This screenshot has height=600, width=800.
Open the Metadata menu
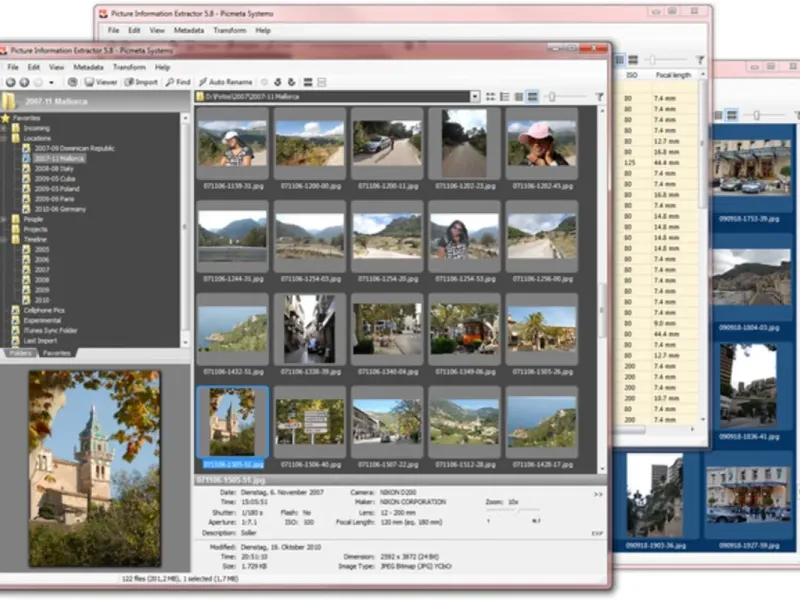tap(88, 67)
